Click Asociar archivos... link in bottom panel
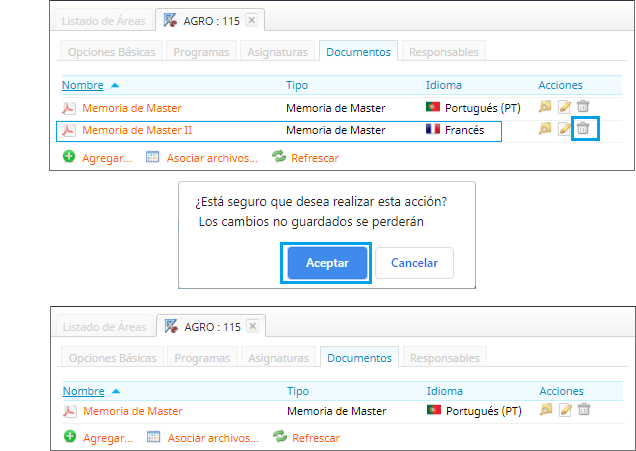Viewport: 636px width, 451px height. click(213, 438)
